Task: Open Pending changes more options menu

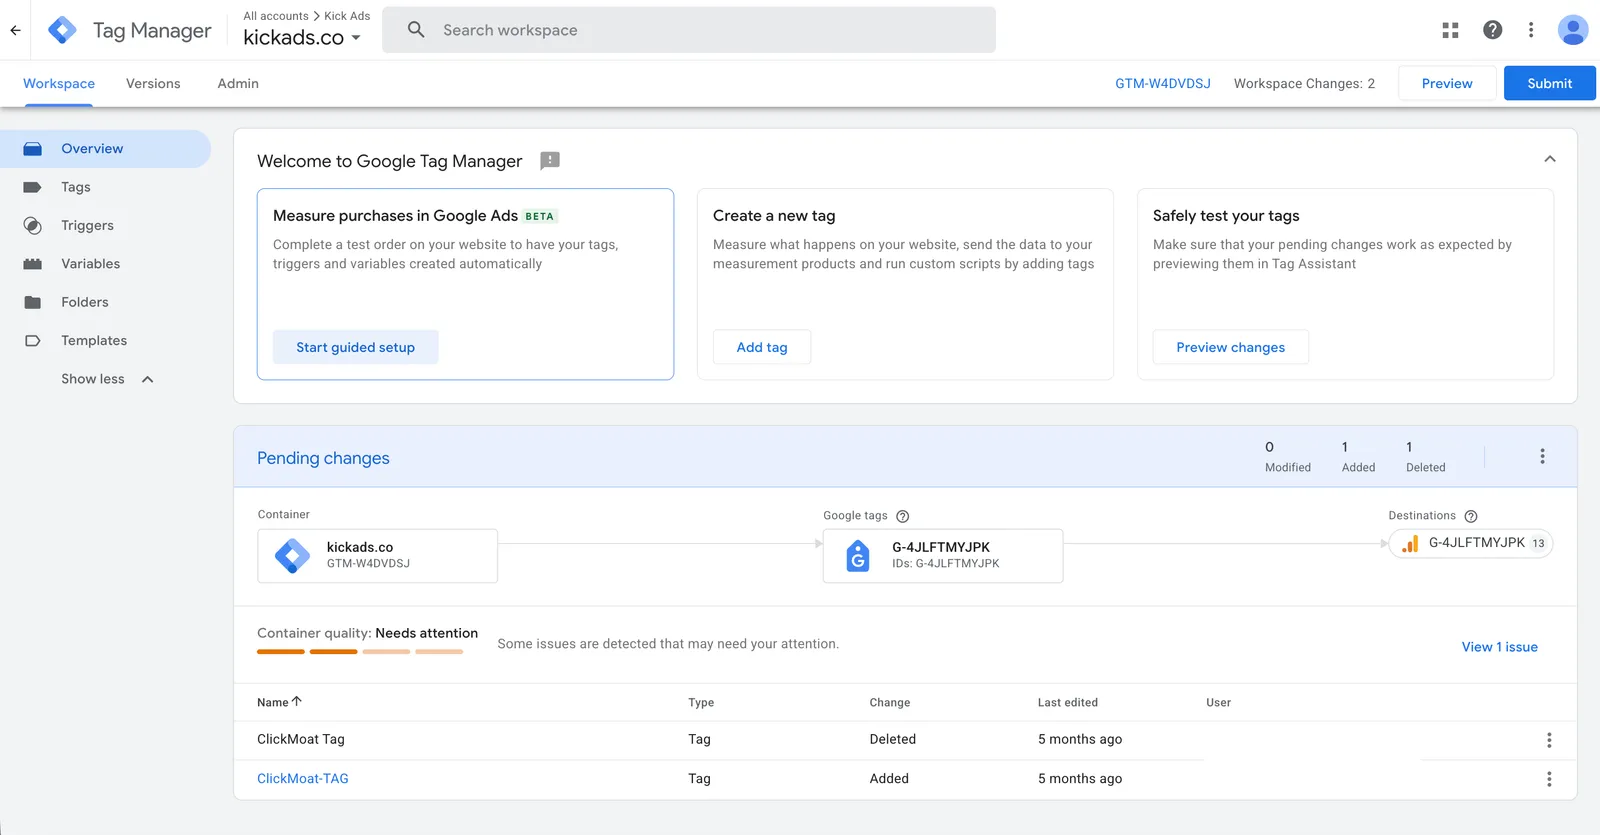Action: 1542,456
